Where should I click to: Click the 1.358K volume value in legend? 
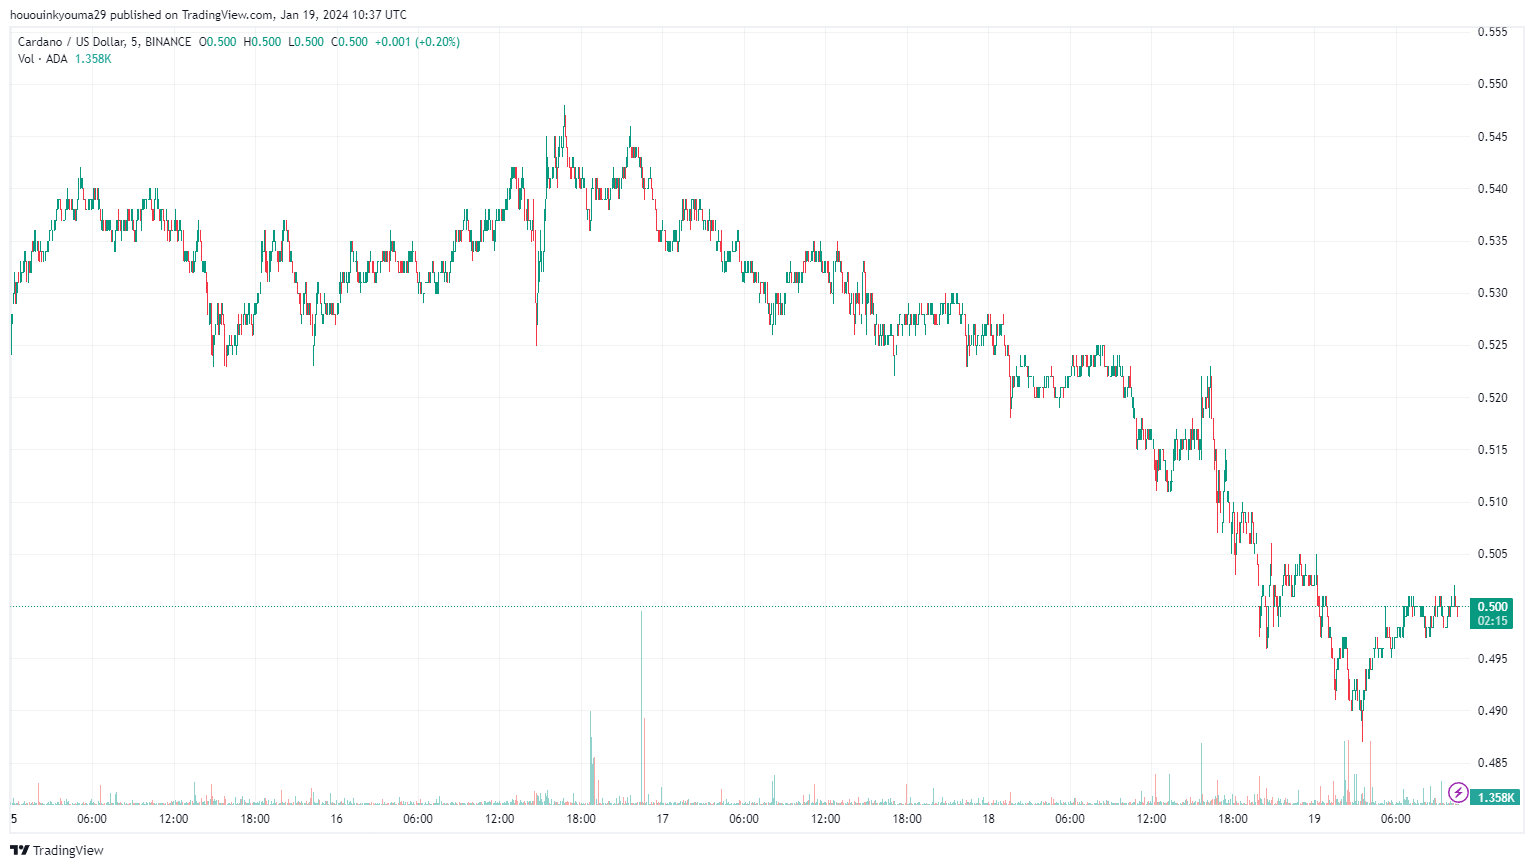coord(93,59)
